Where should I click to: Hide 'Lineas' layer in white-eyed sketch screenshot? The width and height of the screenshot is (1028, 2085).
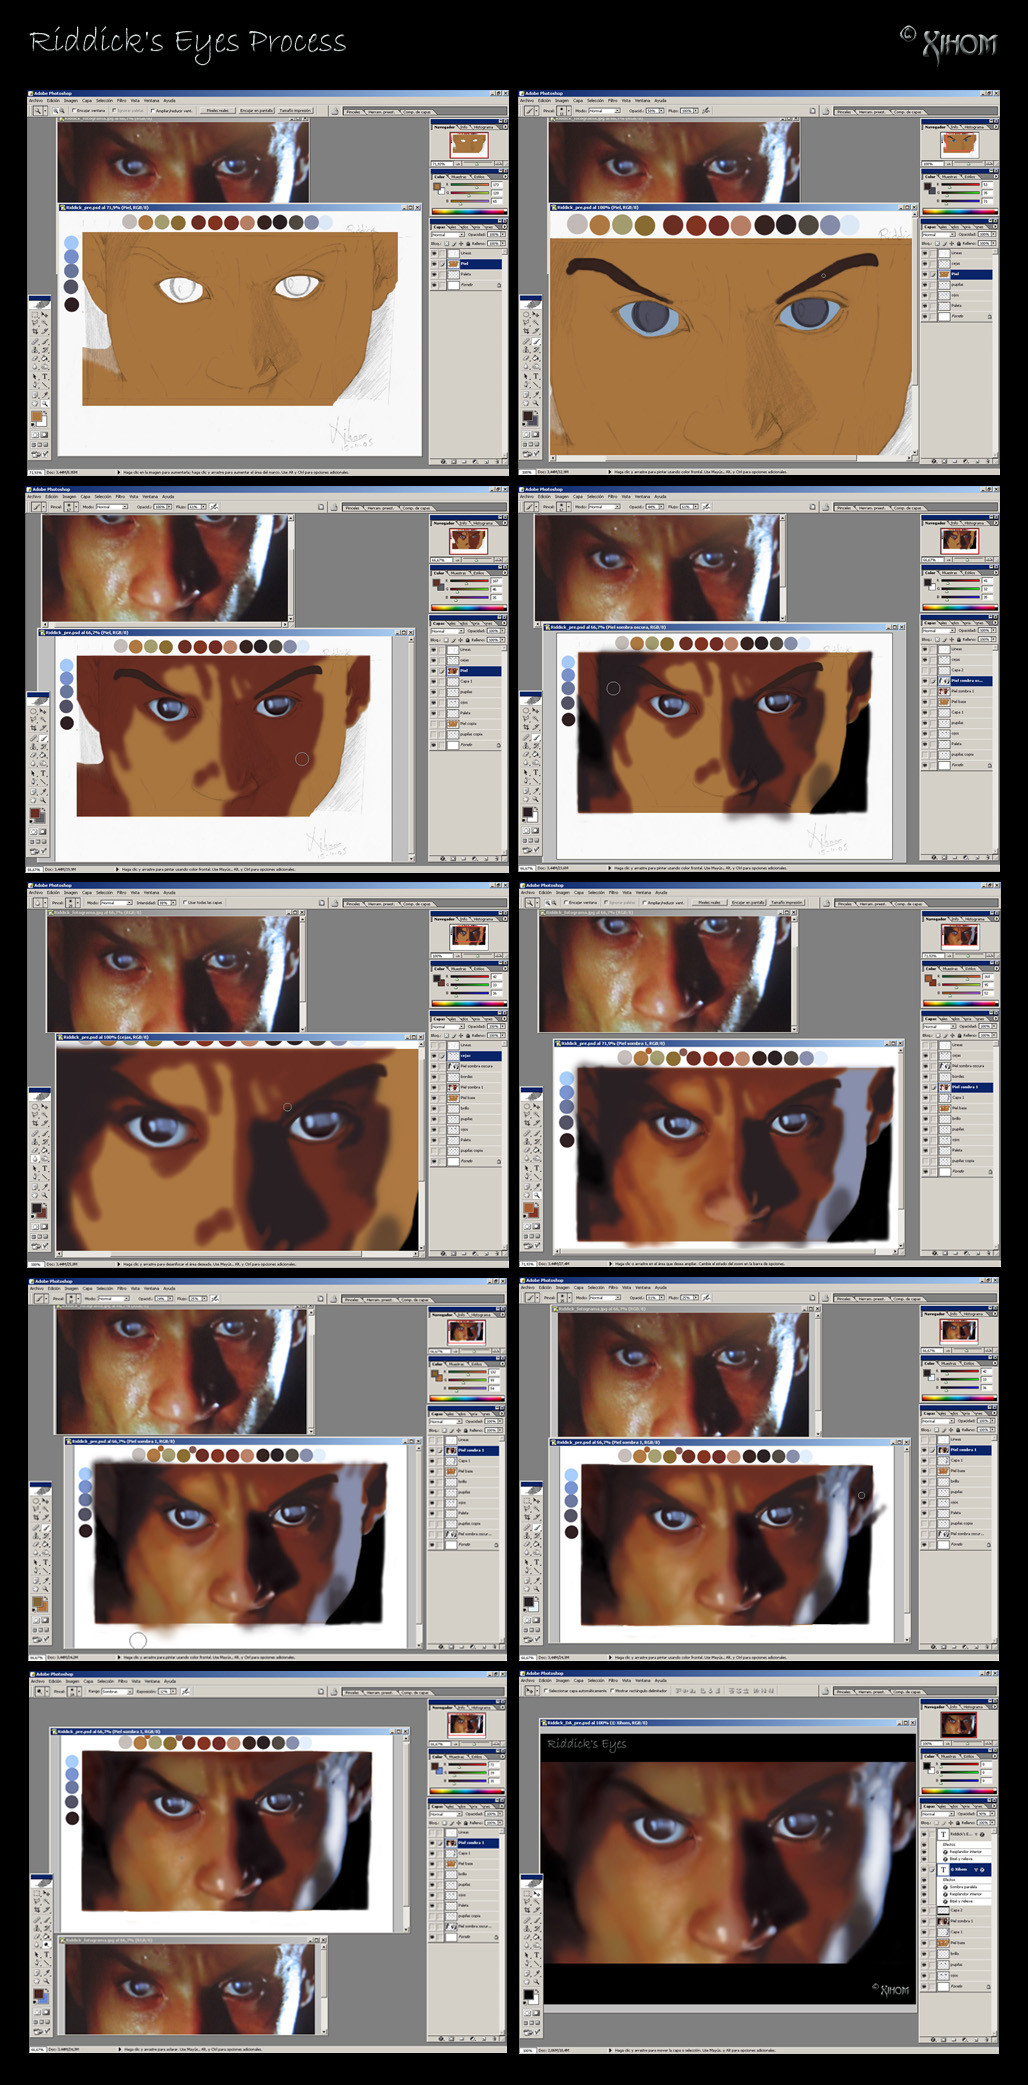pyautogui.click(x=434, y=253)
